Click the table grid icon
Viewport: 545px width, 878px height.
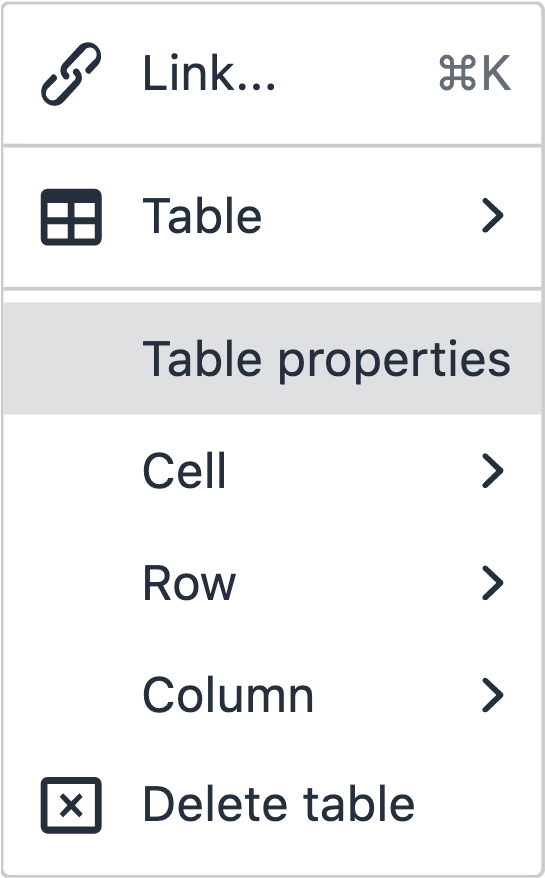(71, 217)
